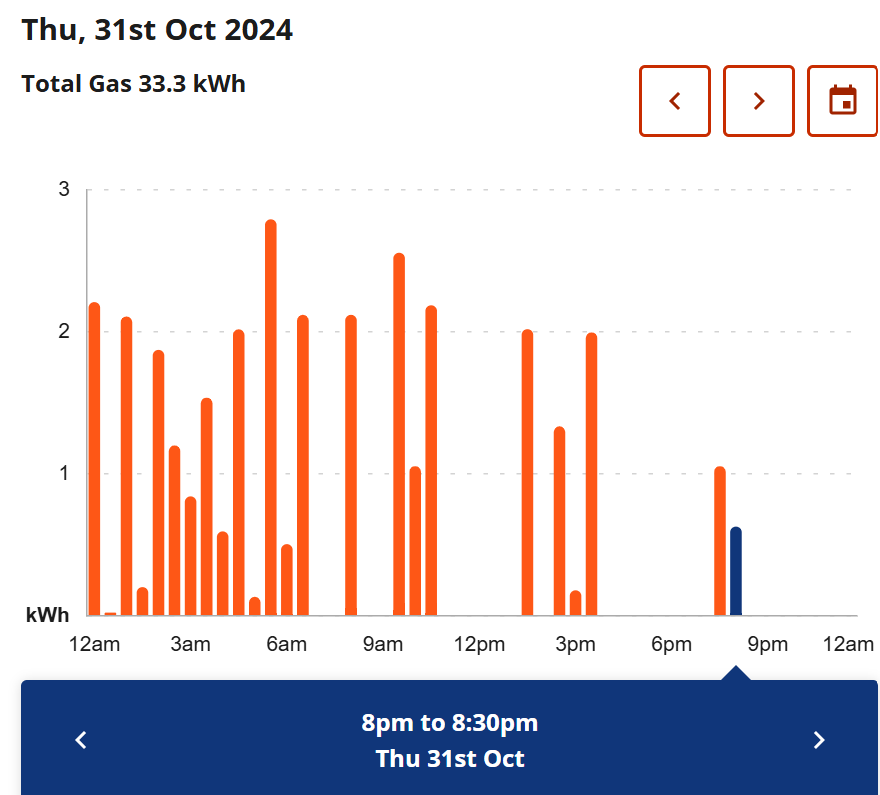Click the "8pm to 8:30pm" time slot label
Screen dimensions: 880x795
coord(450,723)
